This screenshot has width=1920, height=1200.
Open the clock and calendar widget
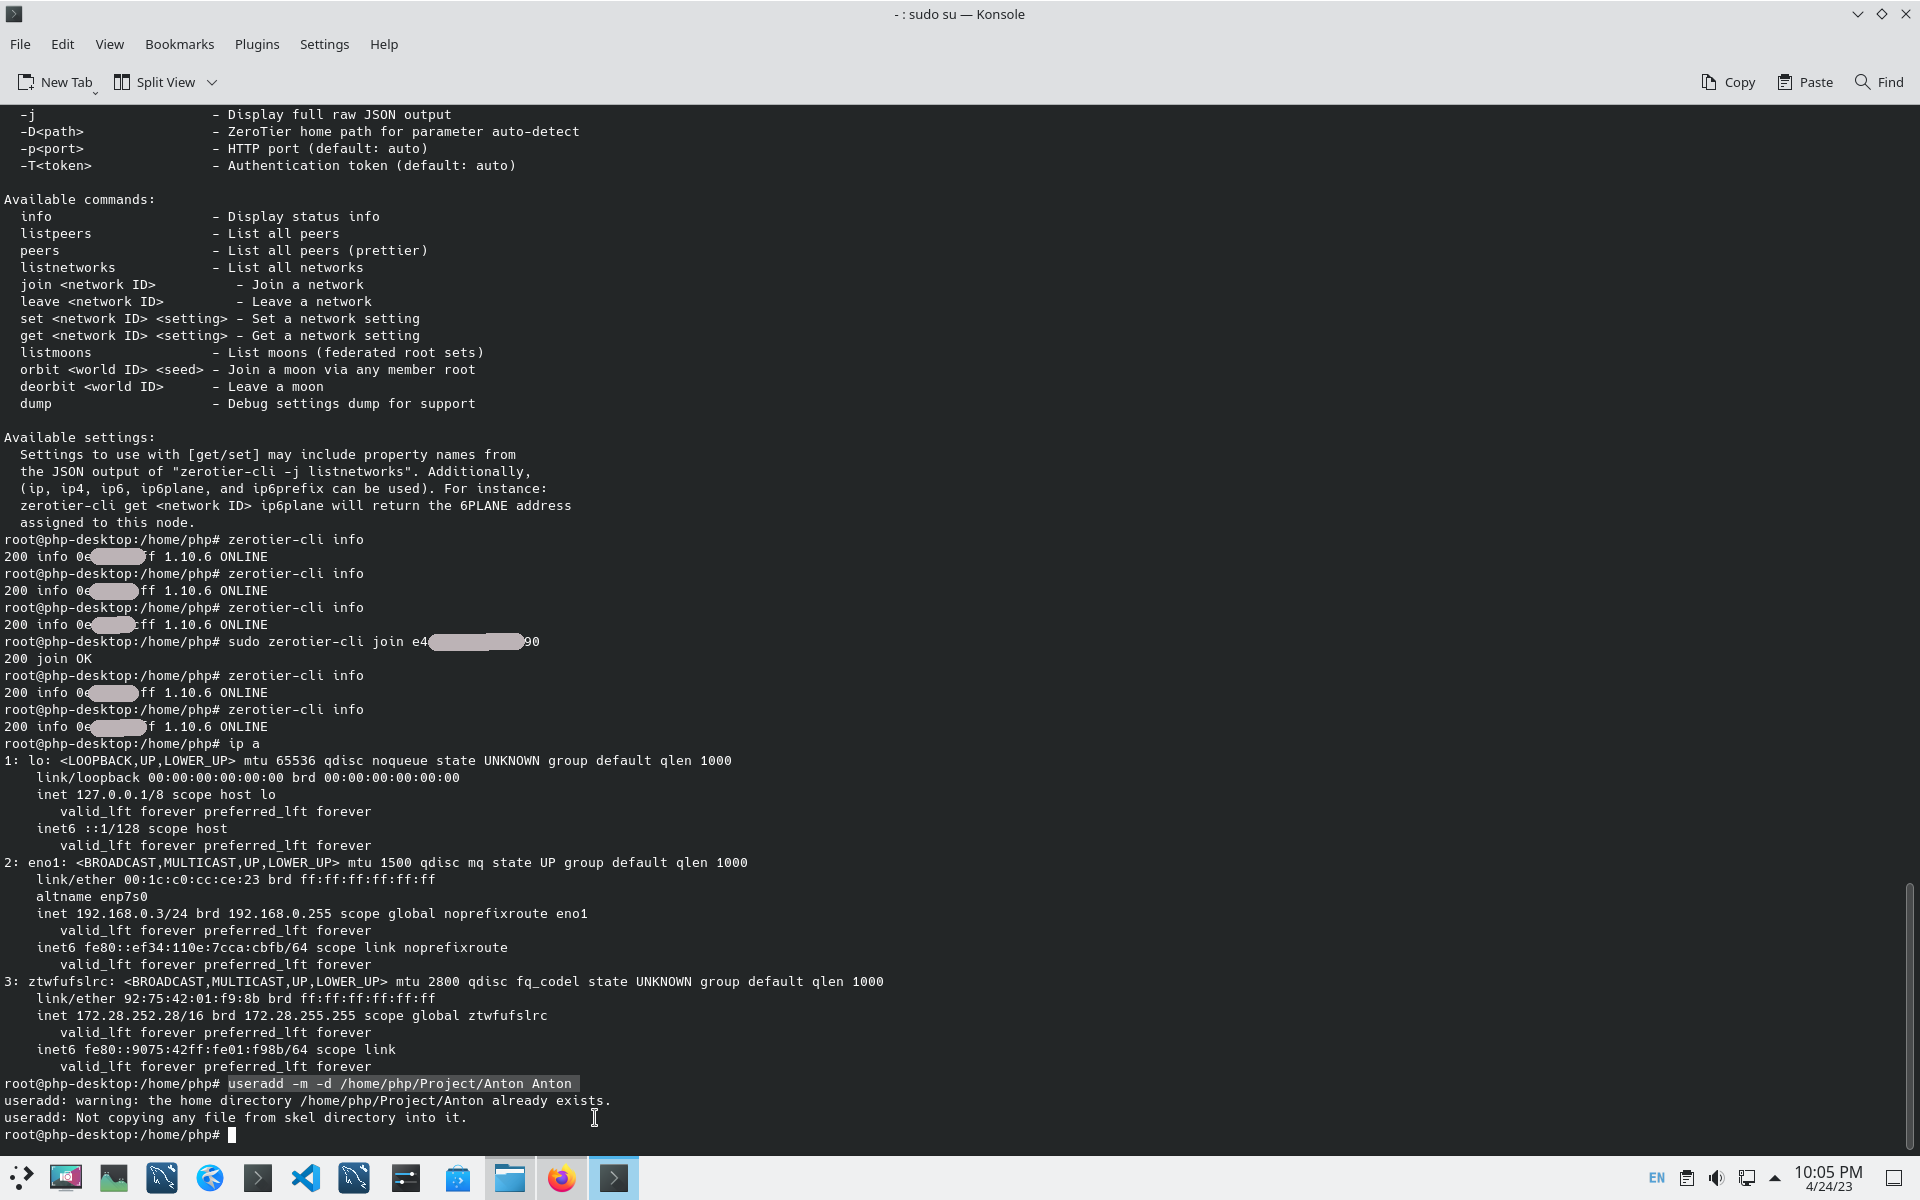coord(1828,1178)
